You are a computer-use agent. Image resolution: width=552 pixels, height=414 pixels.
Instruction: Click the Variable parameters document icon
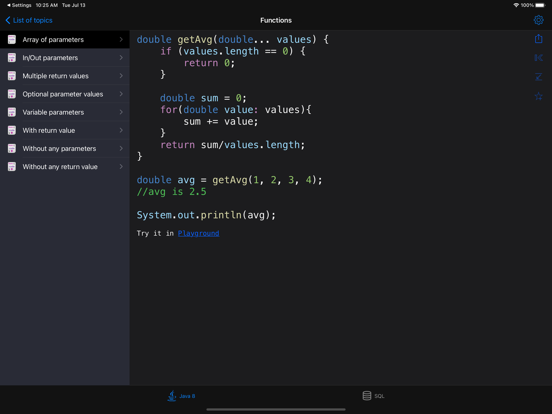(12, 112)
